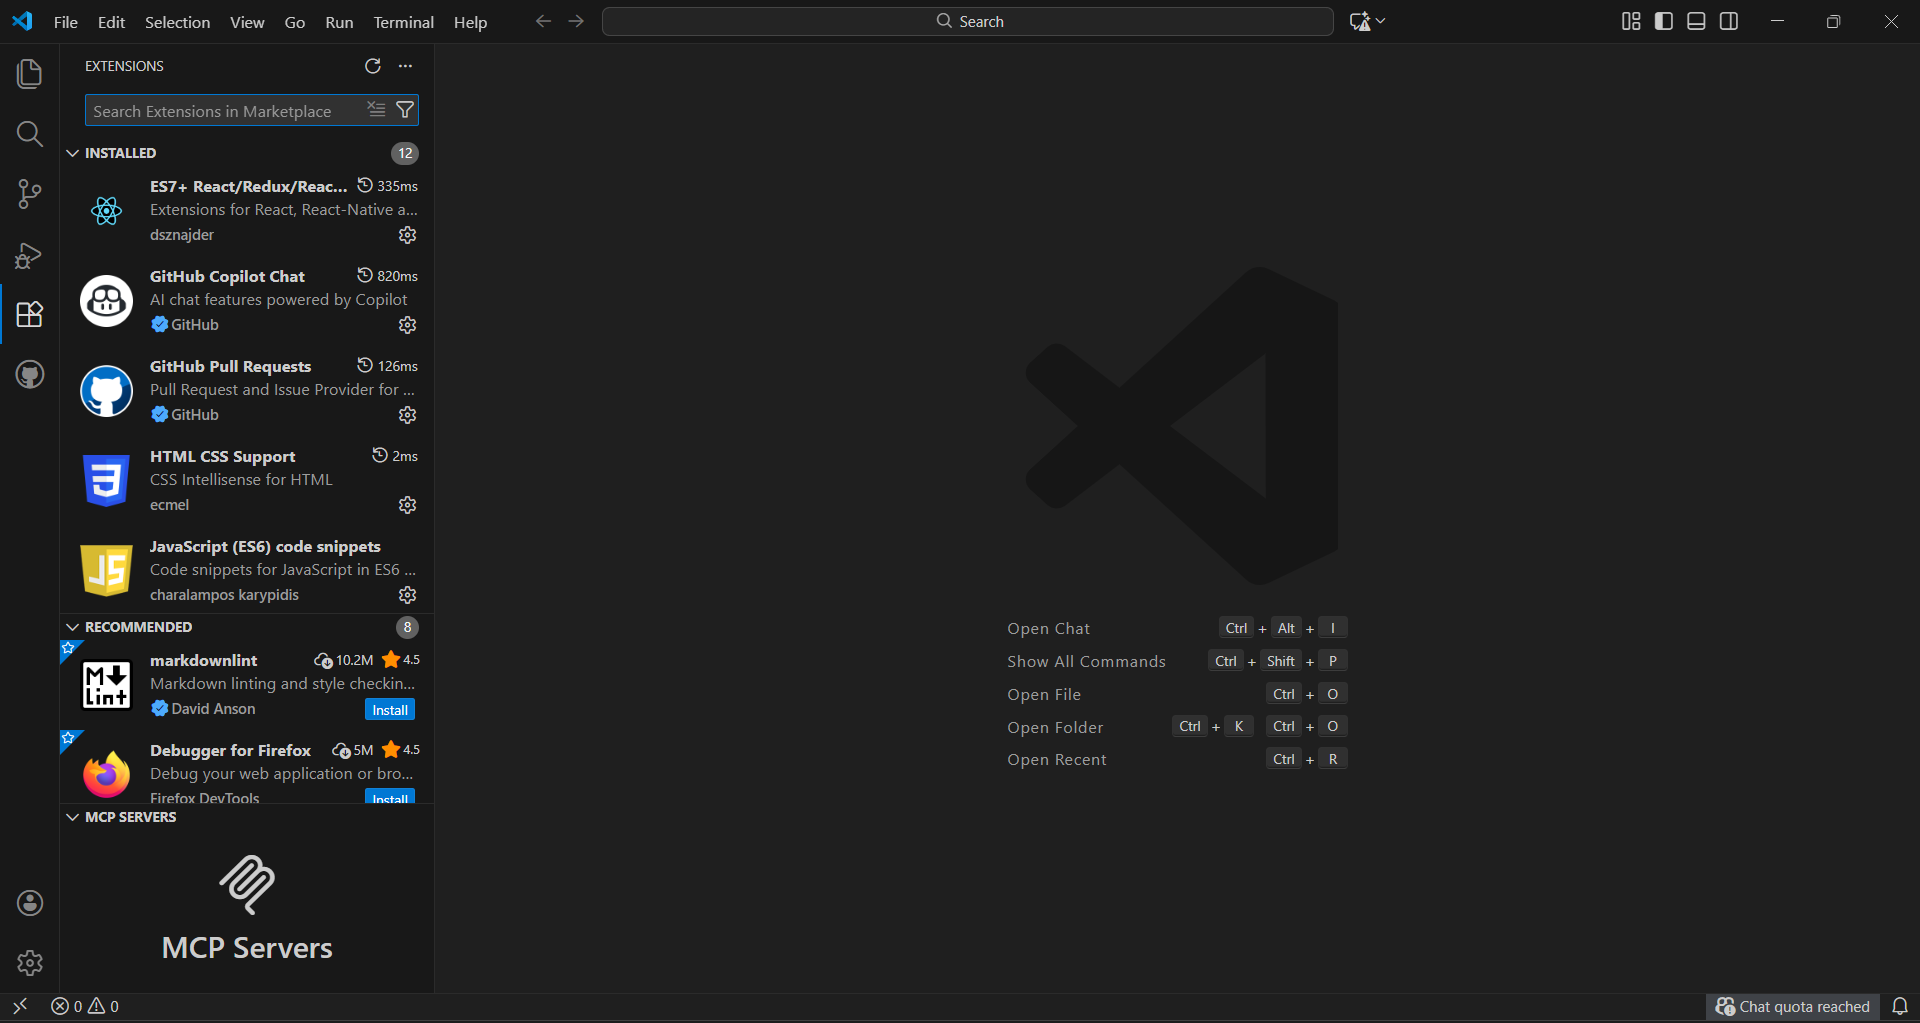Viewport: 1920px width, 1023px height.
Task: Open Run and Debug view
Action: pos(30,255)
